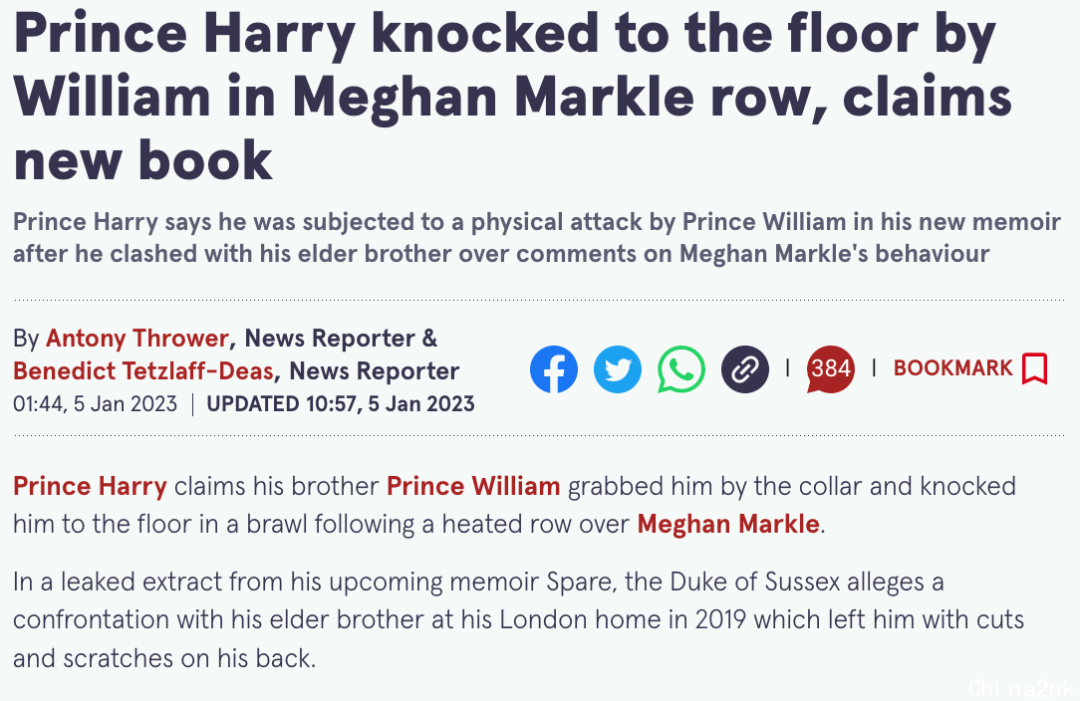Viewport: 1080px width, 701px height.
Task: Open the 384 comments bubble
Action: click(831, 369)
